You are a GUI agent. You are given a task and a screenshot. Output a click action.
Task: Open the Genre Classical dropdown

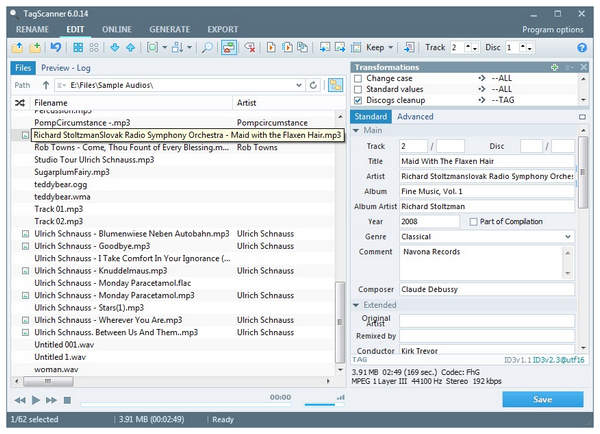568,237
